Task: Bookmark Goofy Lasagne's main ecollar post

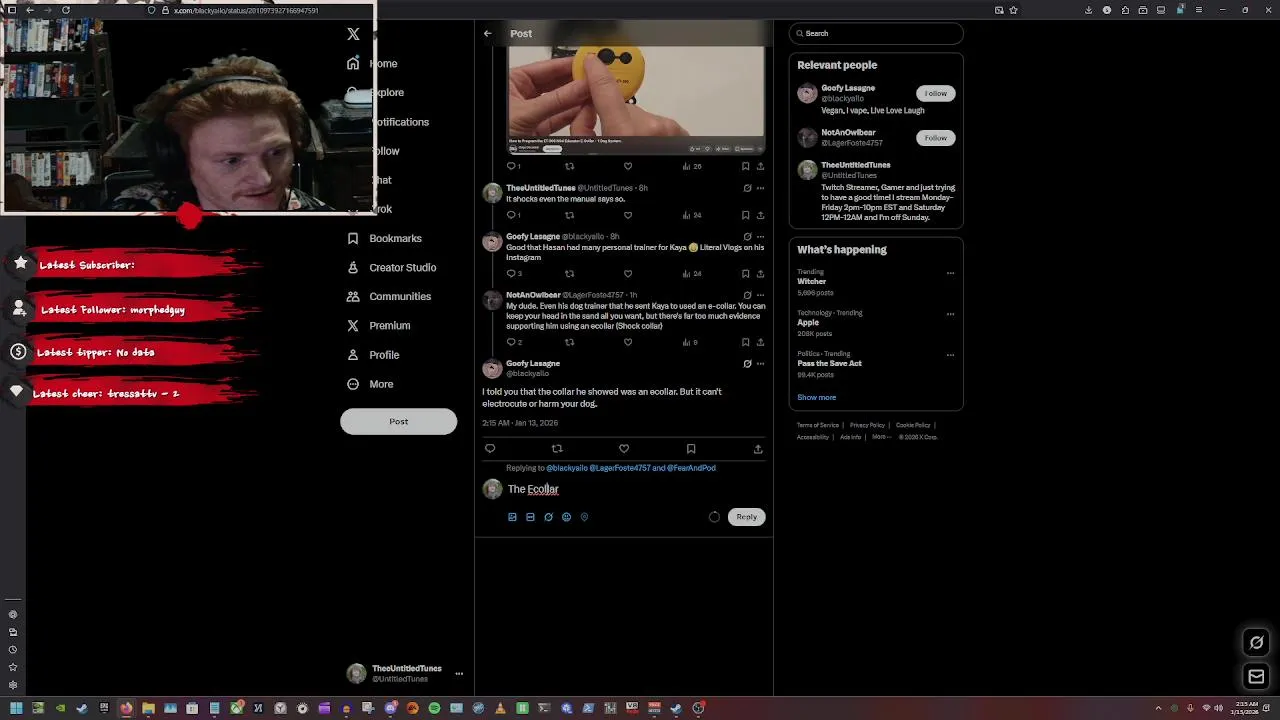Action: (691, 449)
